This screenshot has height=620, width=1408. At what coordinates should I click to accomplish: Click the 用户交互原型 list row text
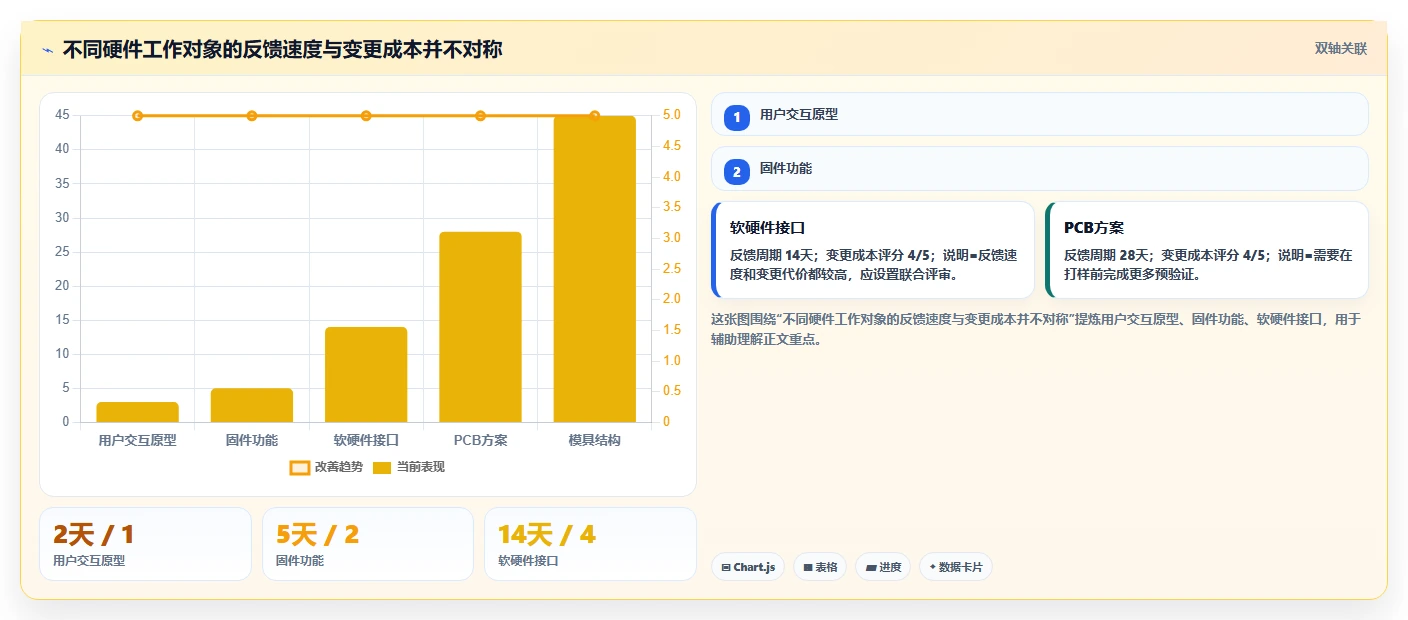pyautogui.click(x=799, y=115)
